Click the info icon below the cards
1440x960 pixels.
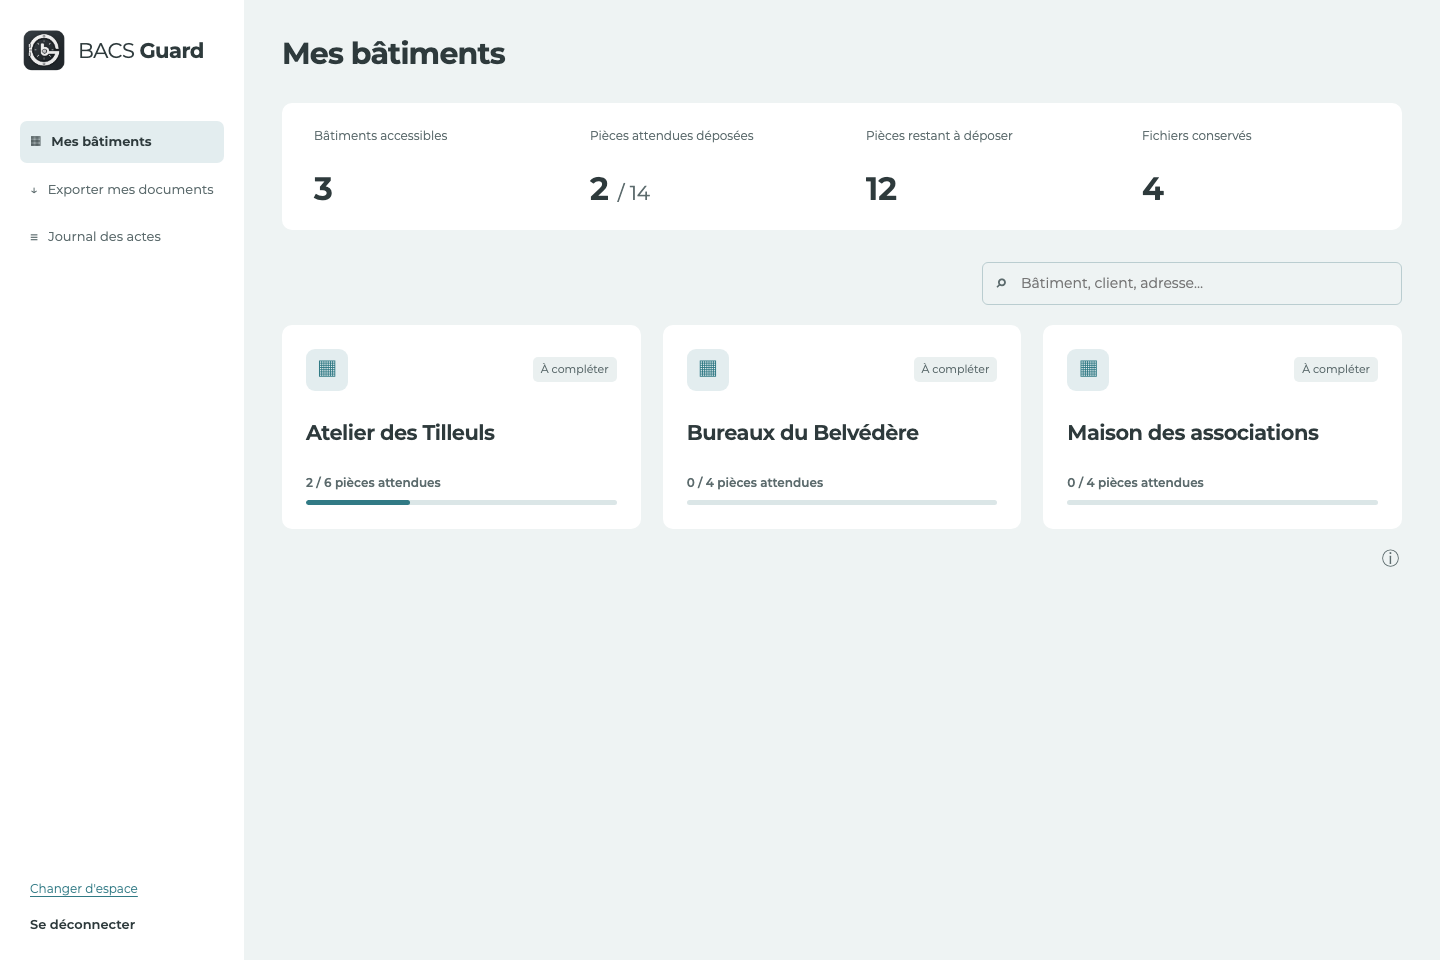pyautogui.click(x=1390, y=558)
